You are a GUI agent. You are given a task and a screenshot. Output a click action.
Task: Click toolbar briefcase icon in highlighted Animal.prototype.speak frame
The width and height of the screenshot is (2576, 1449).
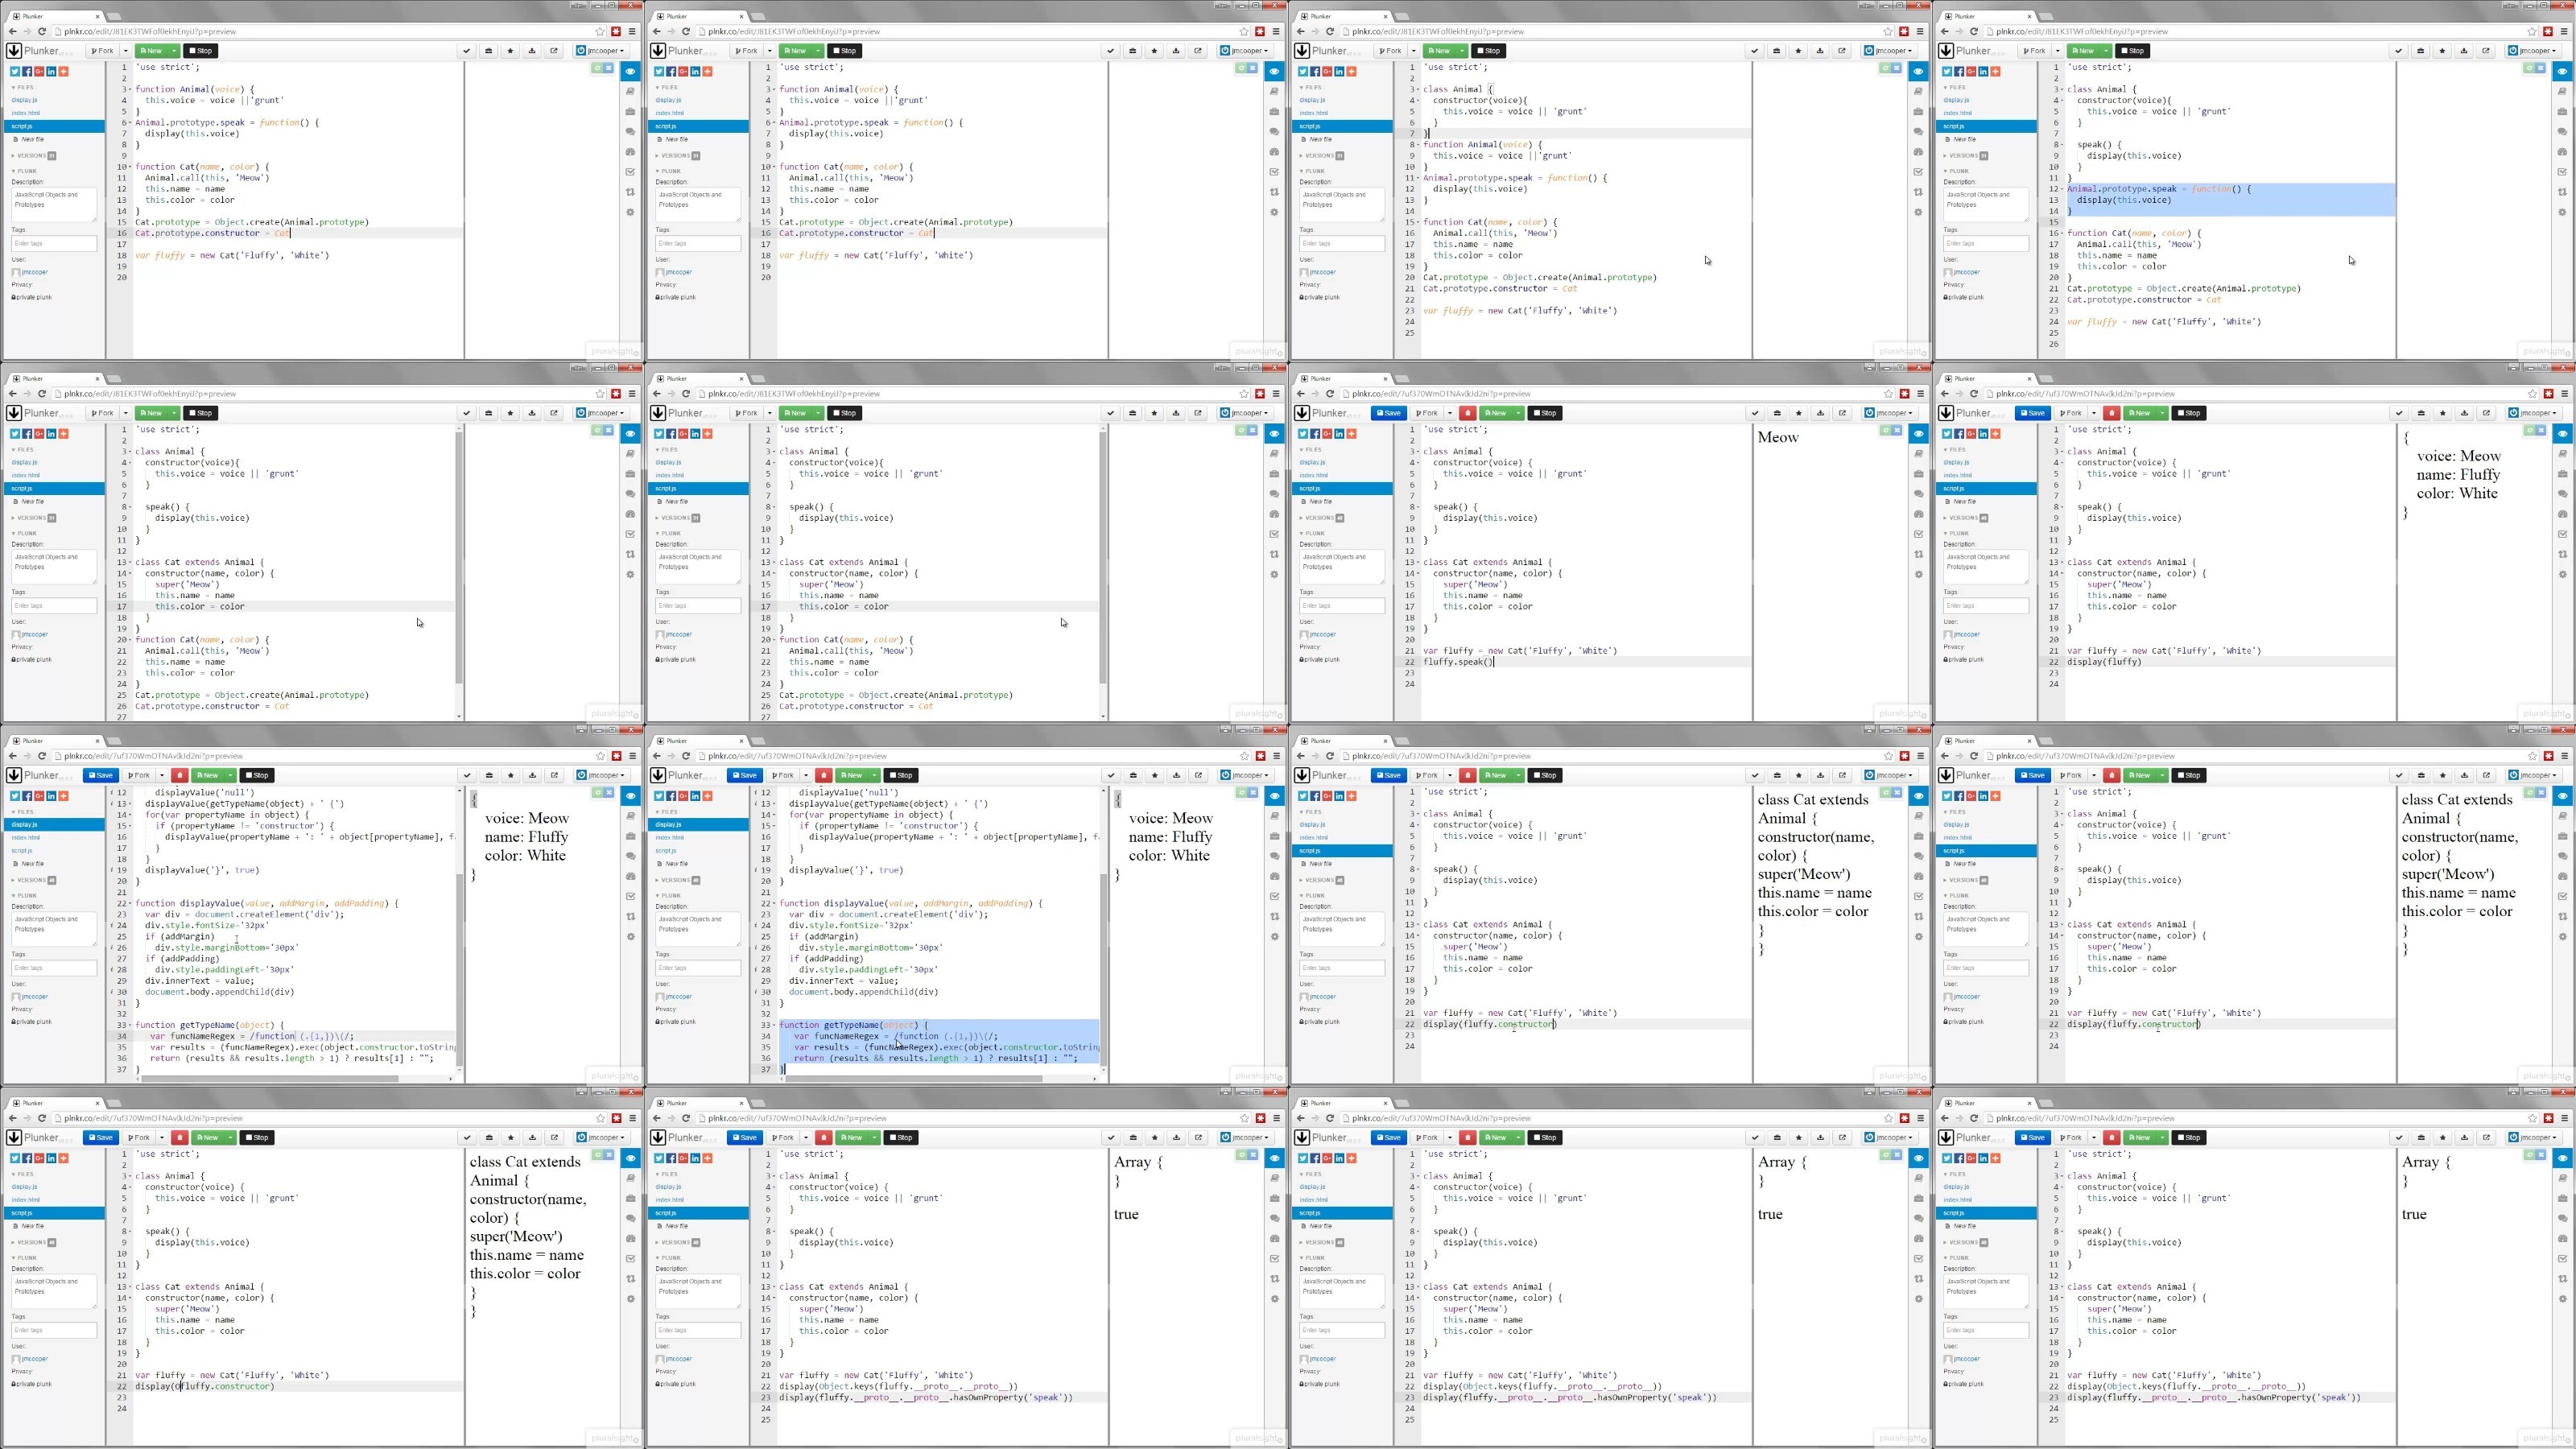click(2420, 51)
